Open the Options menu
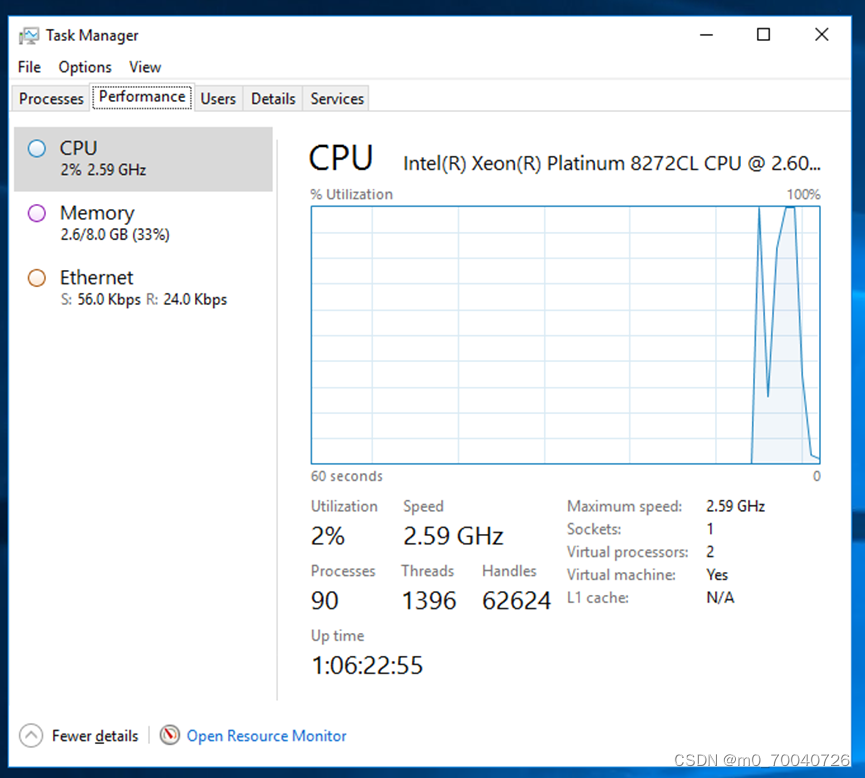Image resolution: width=865 pixels, height=778 pixels. (85, 67)
